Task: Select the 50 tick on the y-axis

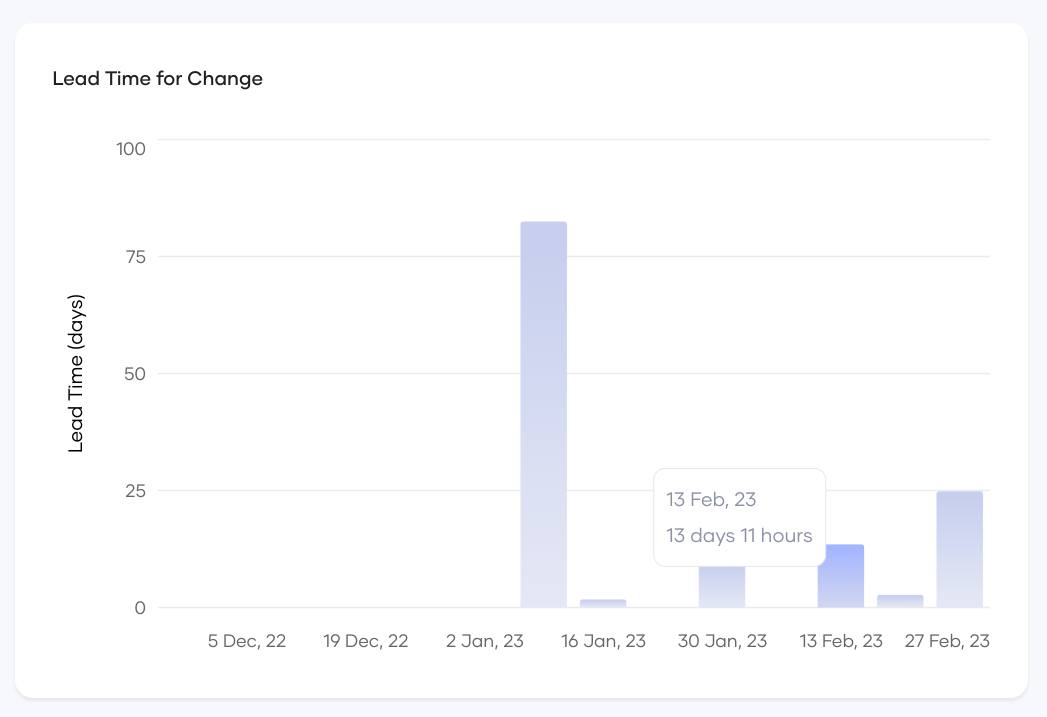Action: tap(135, 374)
